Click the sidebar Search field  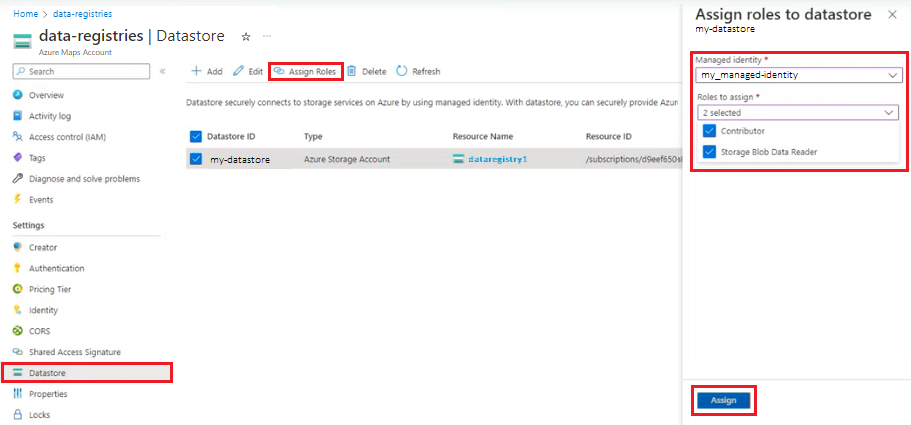(81, 71)
